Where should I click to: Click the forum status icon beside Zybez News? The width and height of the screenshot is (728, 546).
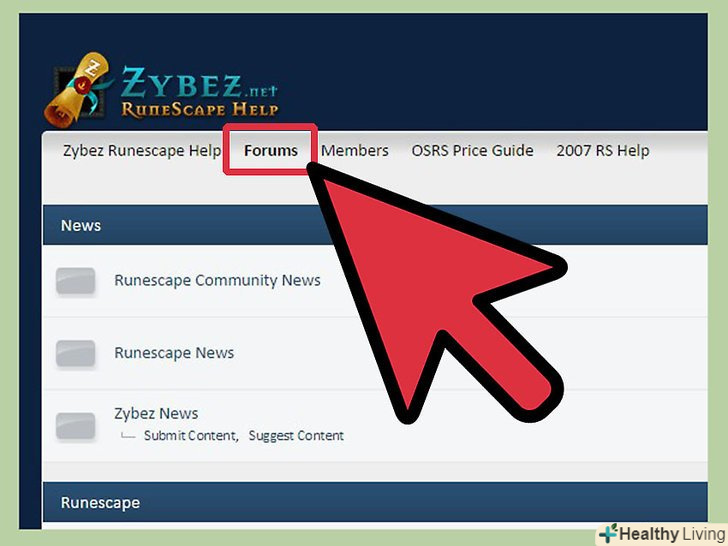tap(76, 425)
